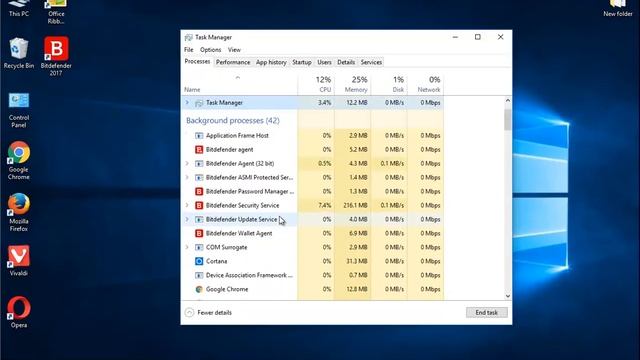The image size is (640, 360).
Task: Click the End task button
Action: (x=487, y=313)
